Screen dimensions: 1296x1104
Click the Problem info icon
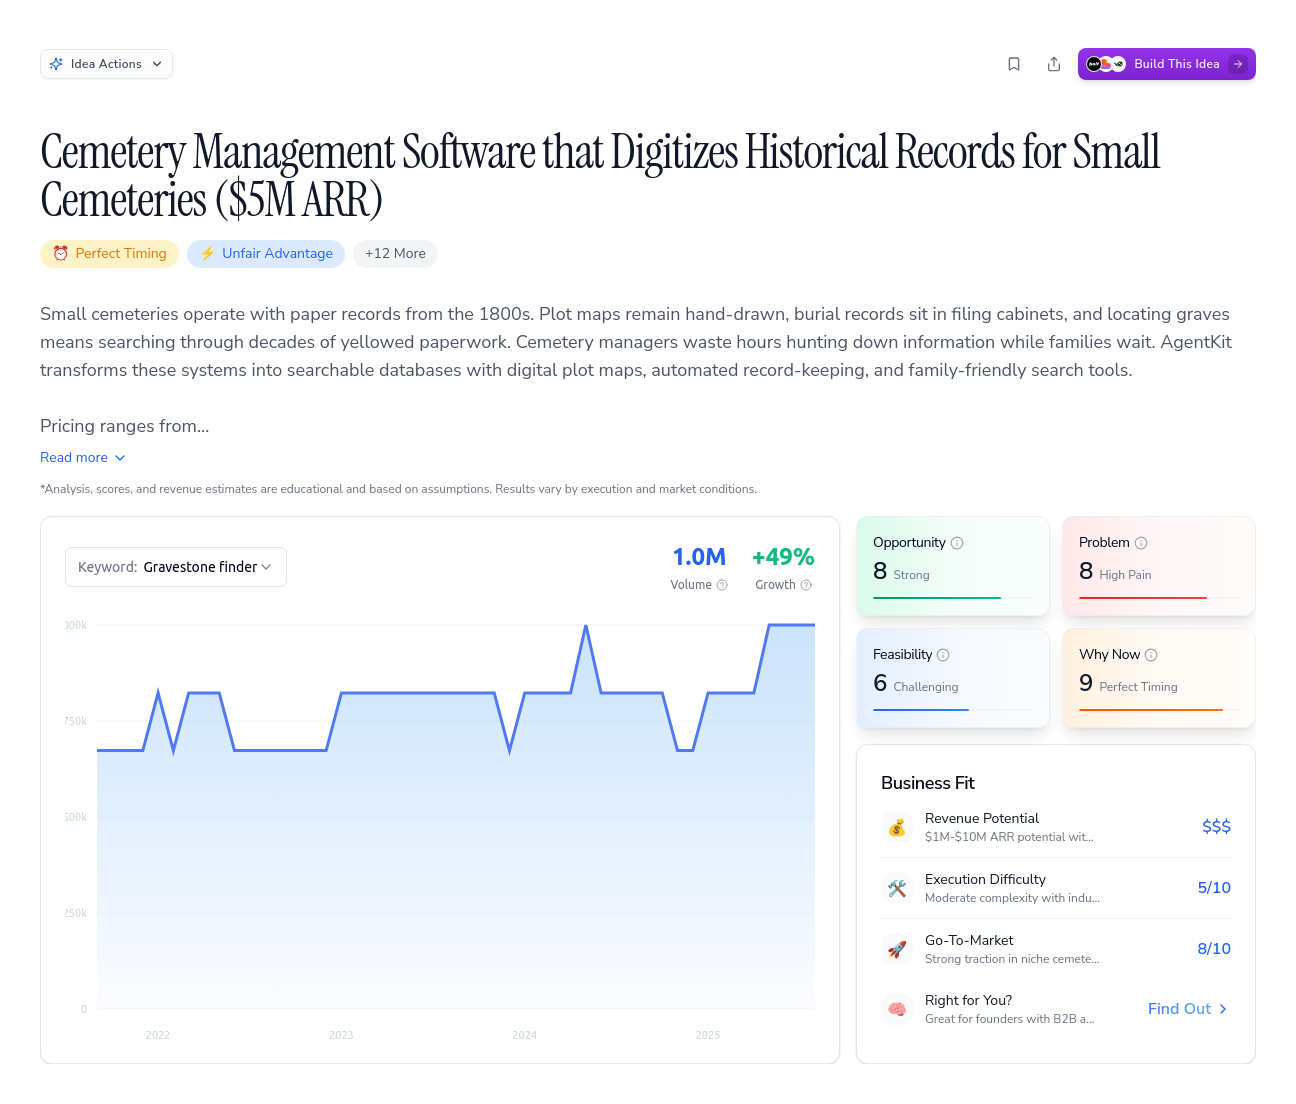click(1141, 543)
